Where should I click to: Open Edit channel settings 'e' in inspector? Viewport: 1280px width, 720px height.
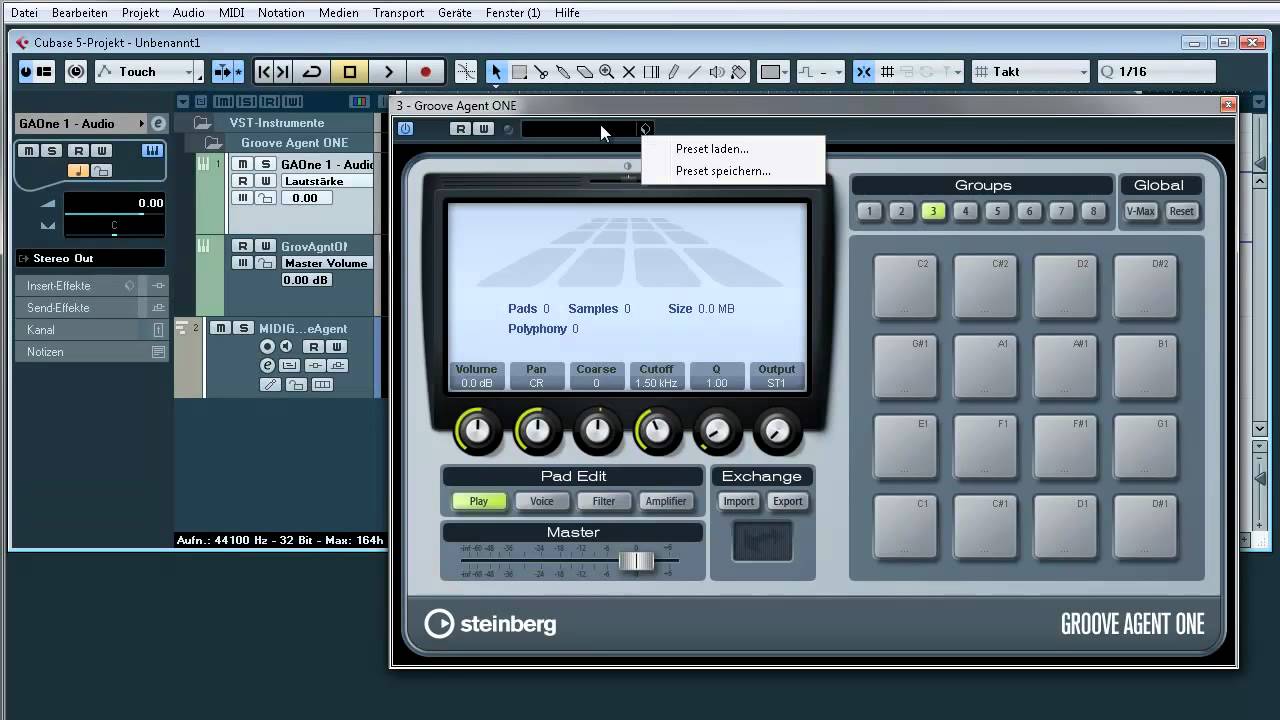(158, 124)
